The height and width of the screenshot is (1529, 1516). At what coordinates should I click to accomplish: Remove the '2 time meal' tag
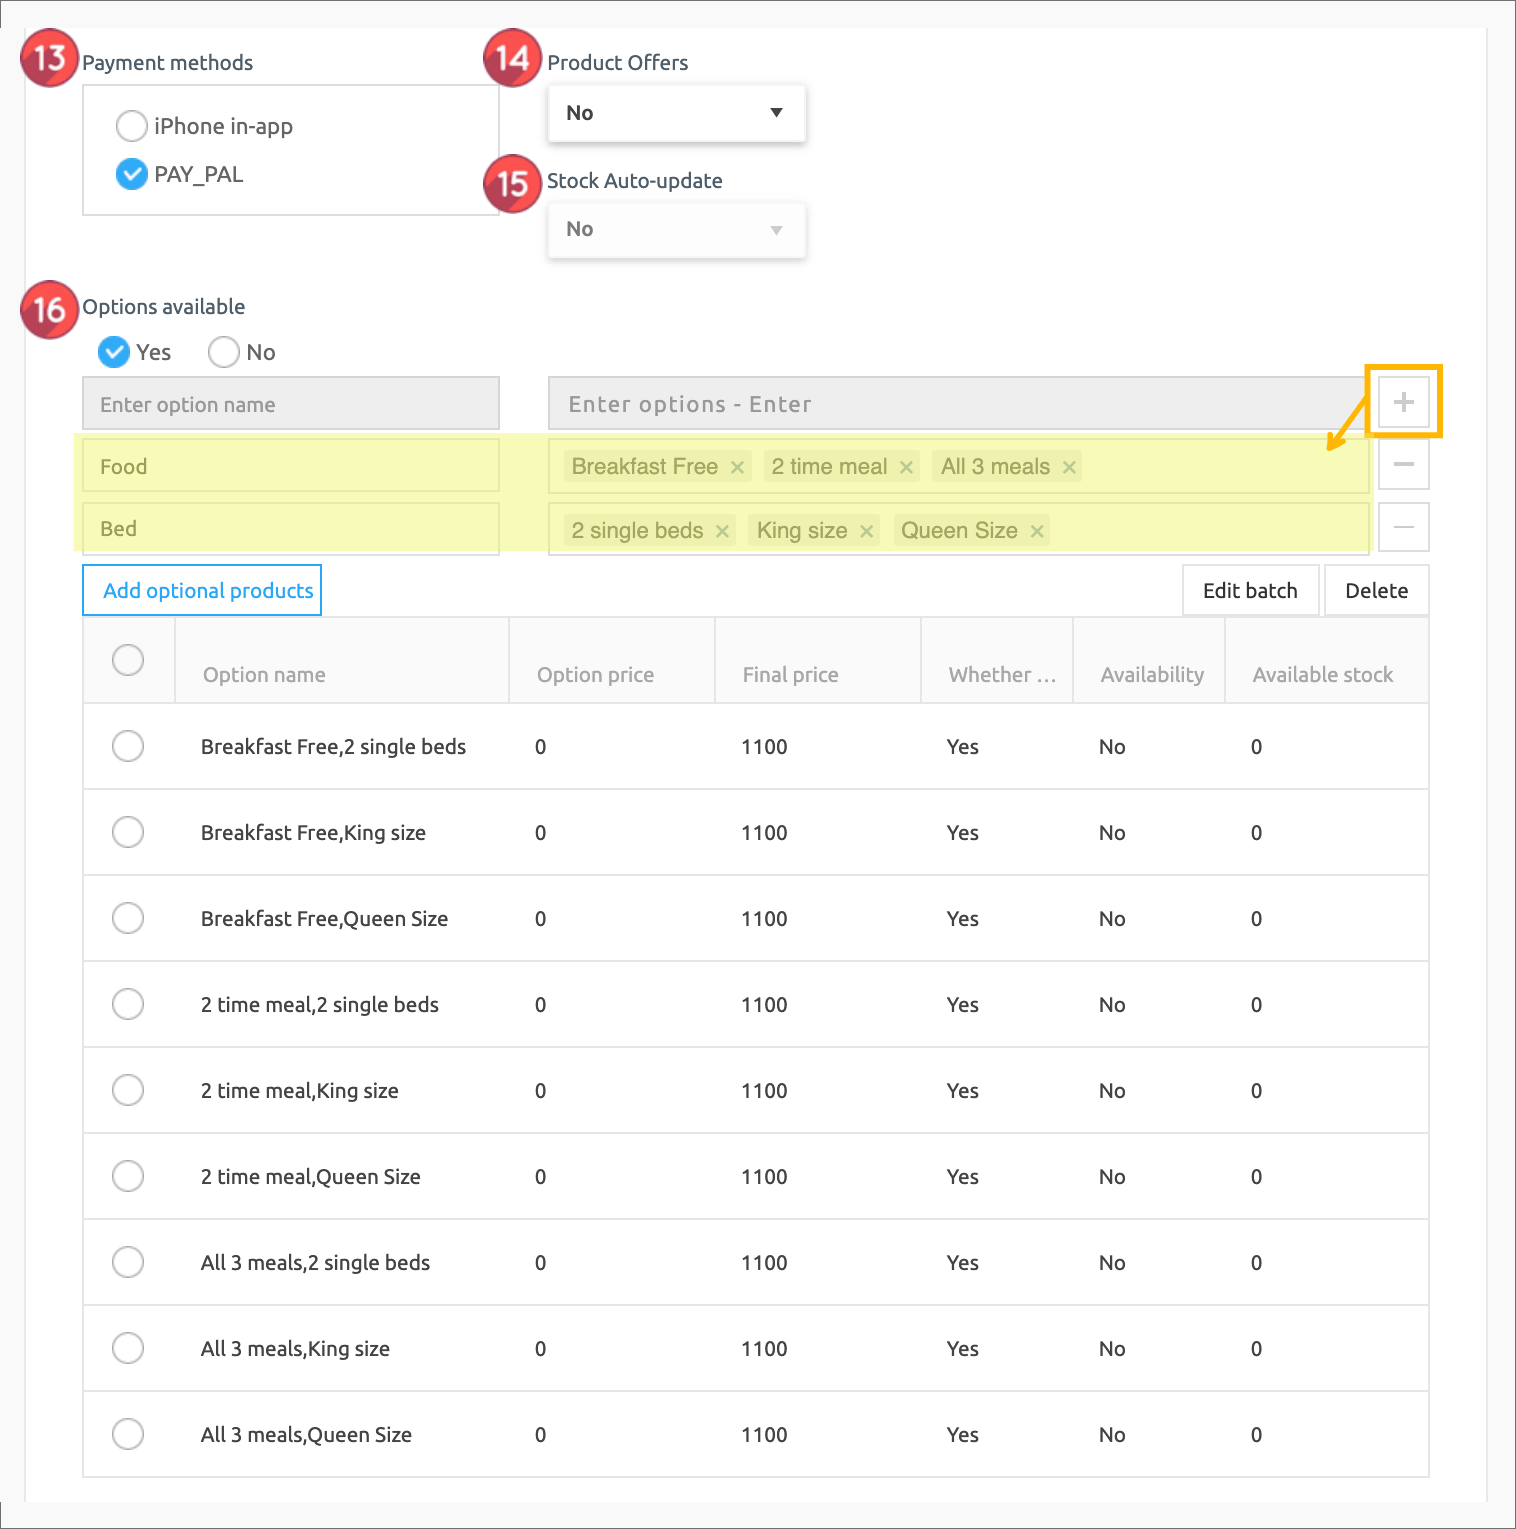906,467
